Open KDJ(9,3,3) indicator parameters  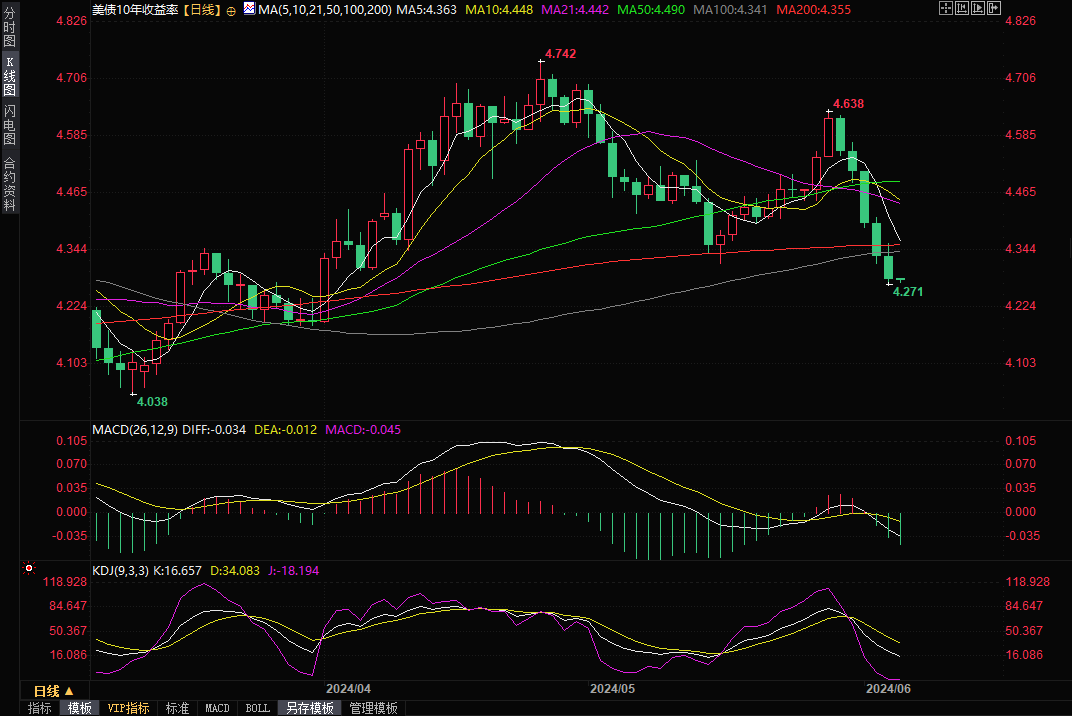(x=121, y=570)
